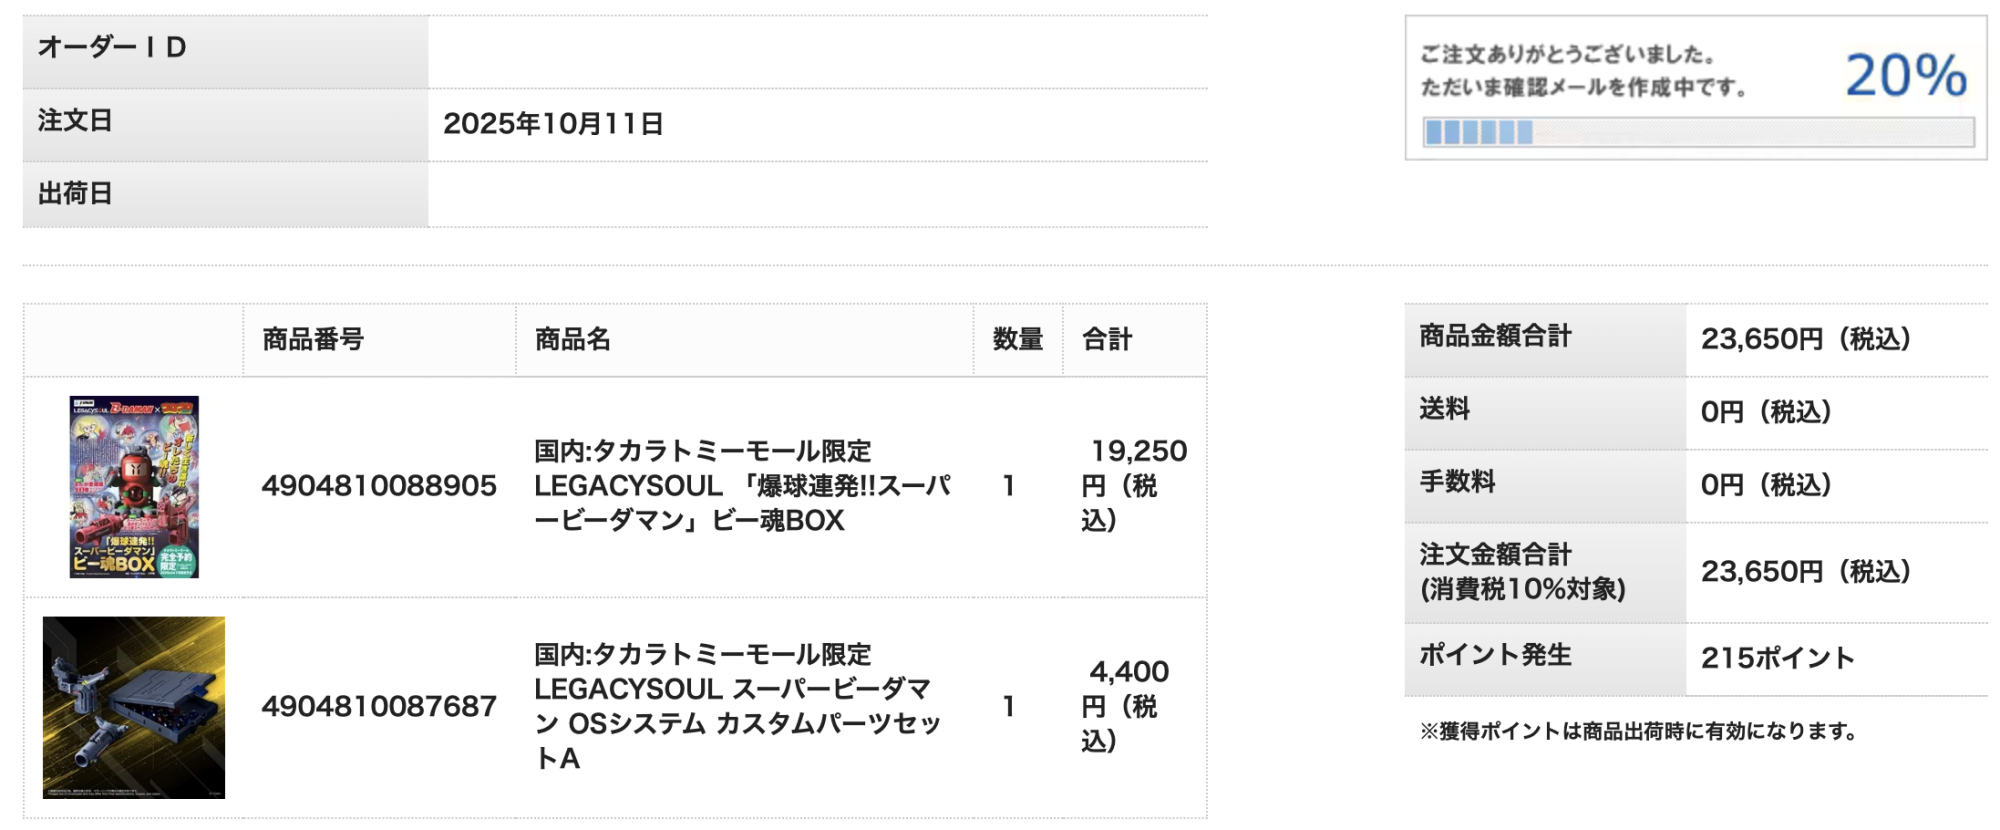Click the 4,400円 item total

1127,706
